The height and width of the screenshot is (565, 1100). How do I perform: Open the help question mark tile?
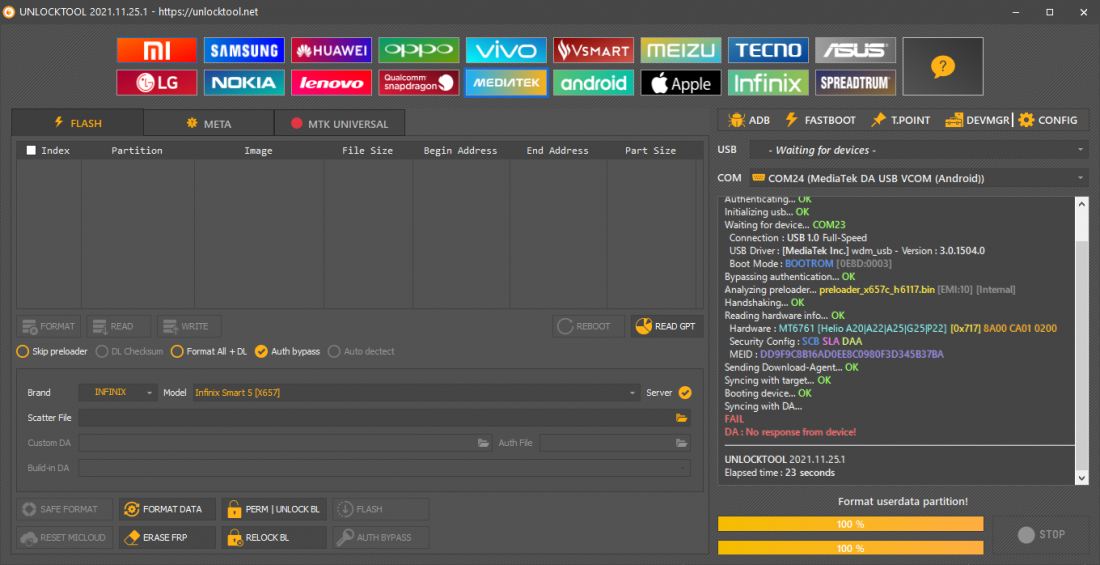point(943,67)
